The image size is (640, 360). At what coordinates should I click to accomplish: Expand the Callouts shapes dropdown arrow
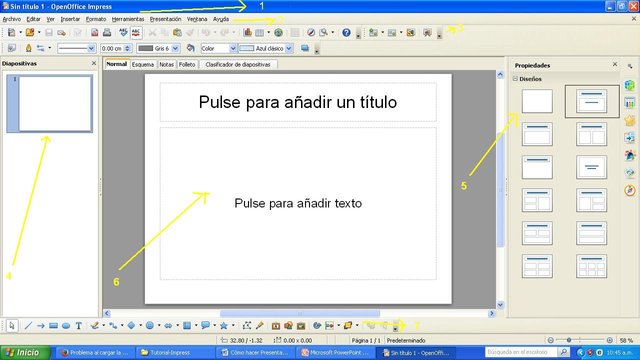[x=214, y=326]
